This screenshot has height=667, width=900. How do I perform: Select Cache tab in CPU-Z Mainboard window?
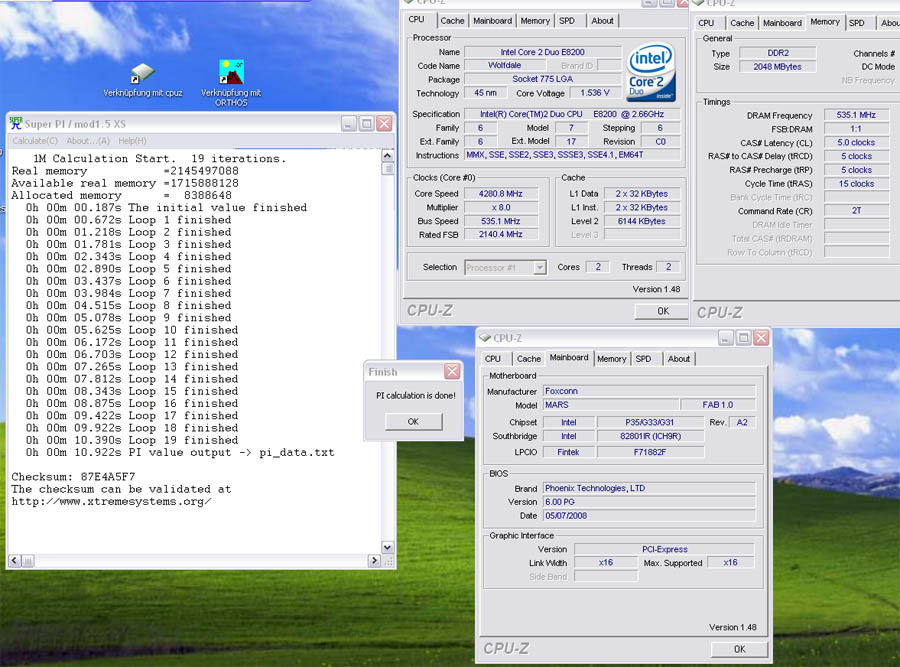(x=529, y=359)
